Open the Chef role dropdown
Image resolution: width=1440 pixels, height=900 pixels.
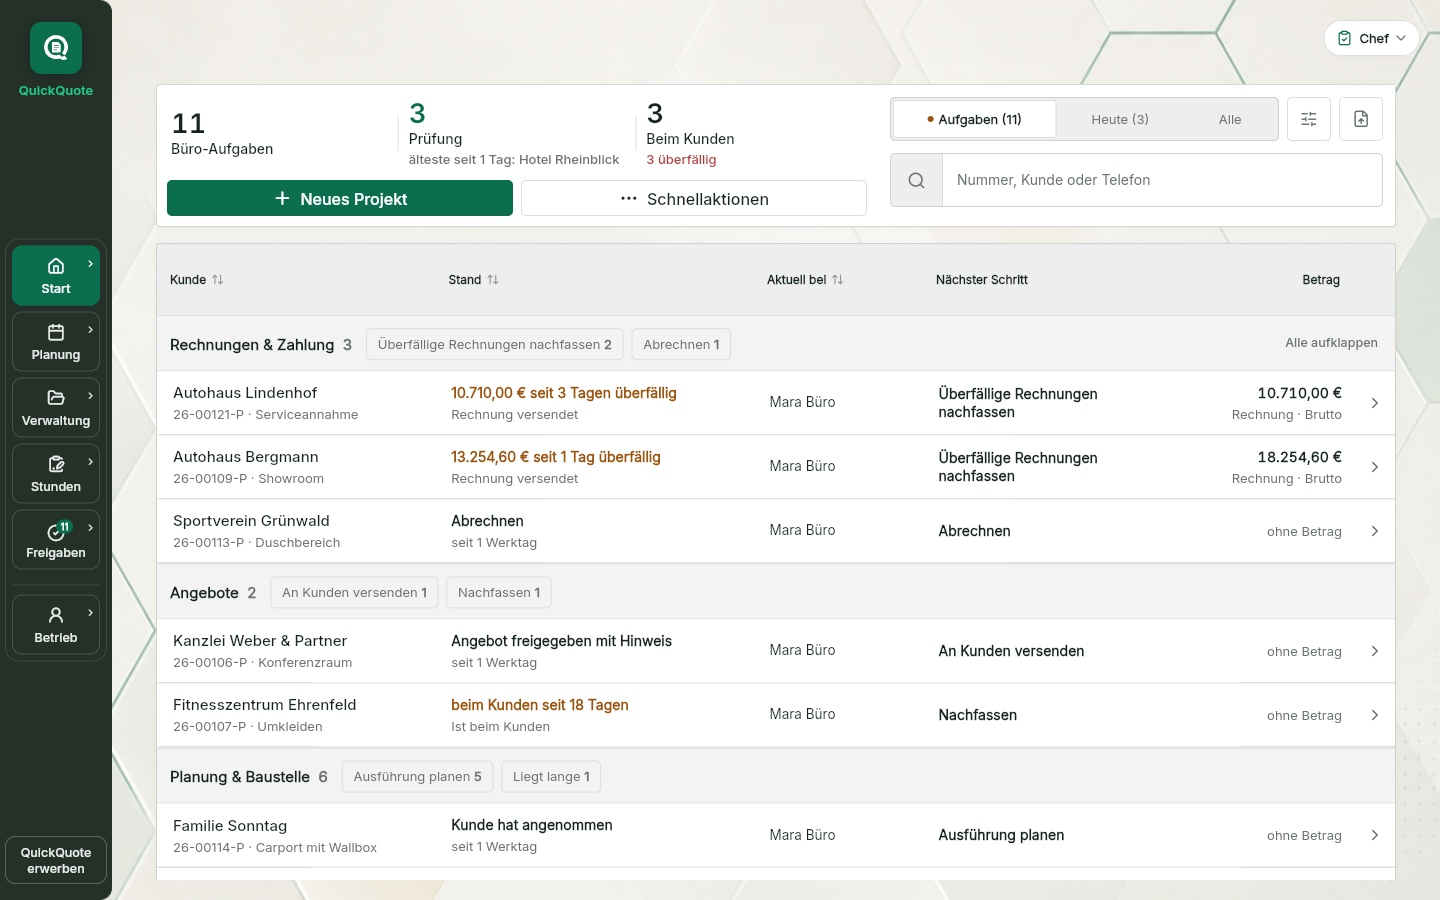point(1372,38)
